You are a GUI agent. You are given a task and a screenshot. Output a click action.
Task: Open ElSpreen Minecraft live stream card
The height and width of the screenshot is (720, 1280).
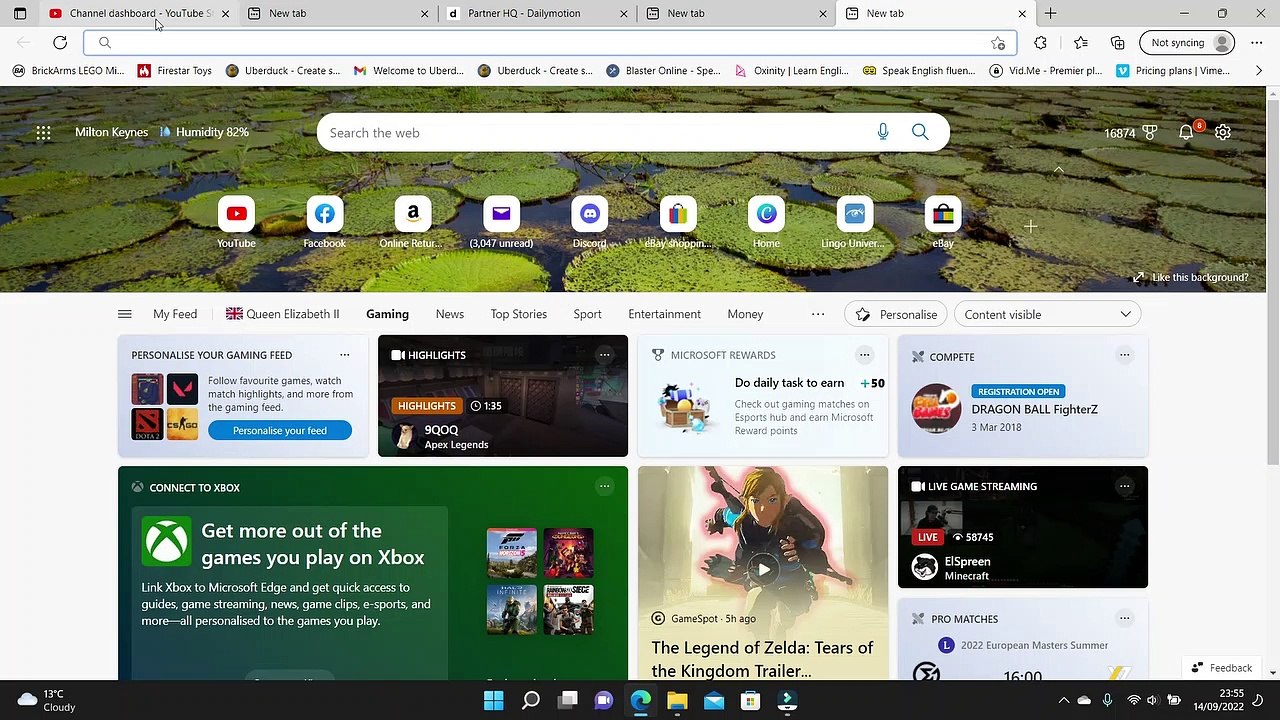[x=1023, y=527]
